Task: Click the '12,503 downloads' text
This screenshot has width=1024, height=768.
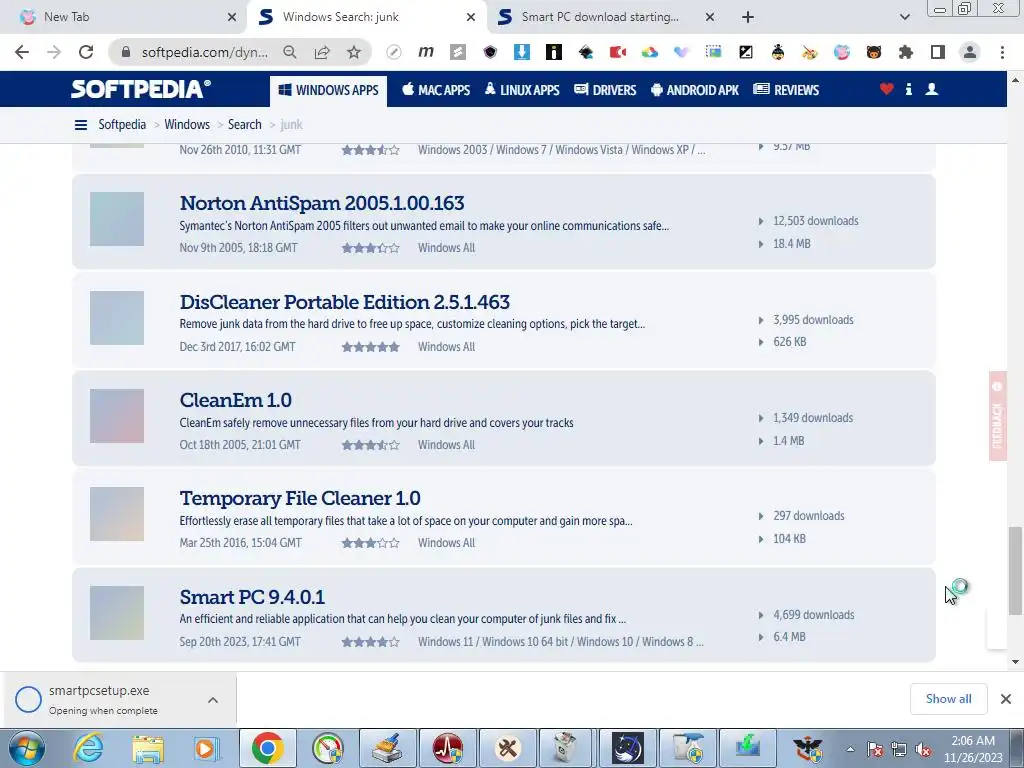Action: pyautogui.click(x=816, y=221)
